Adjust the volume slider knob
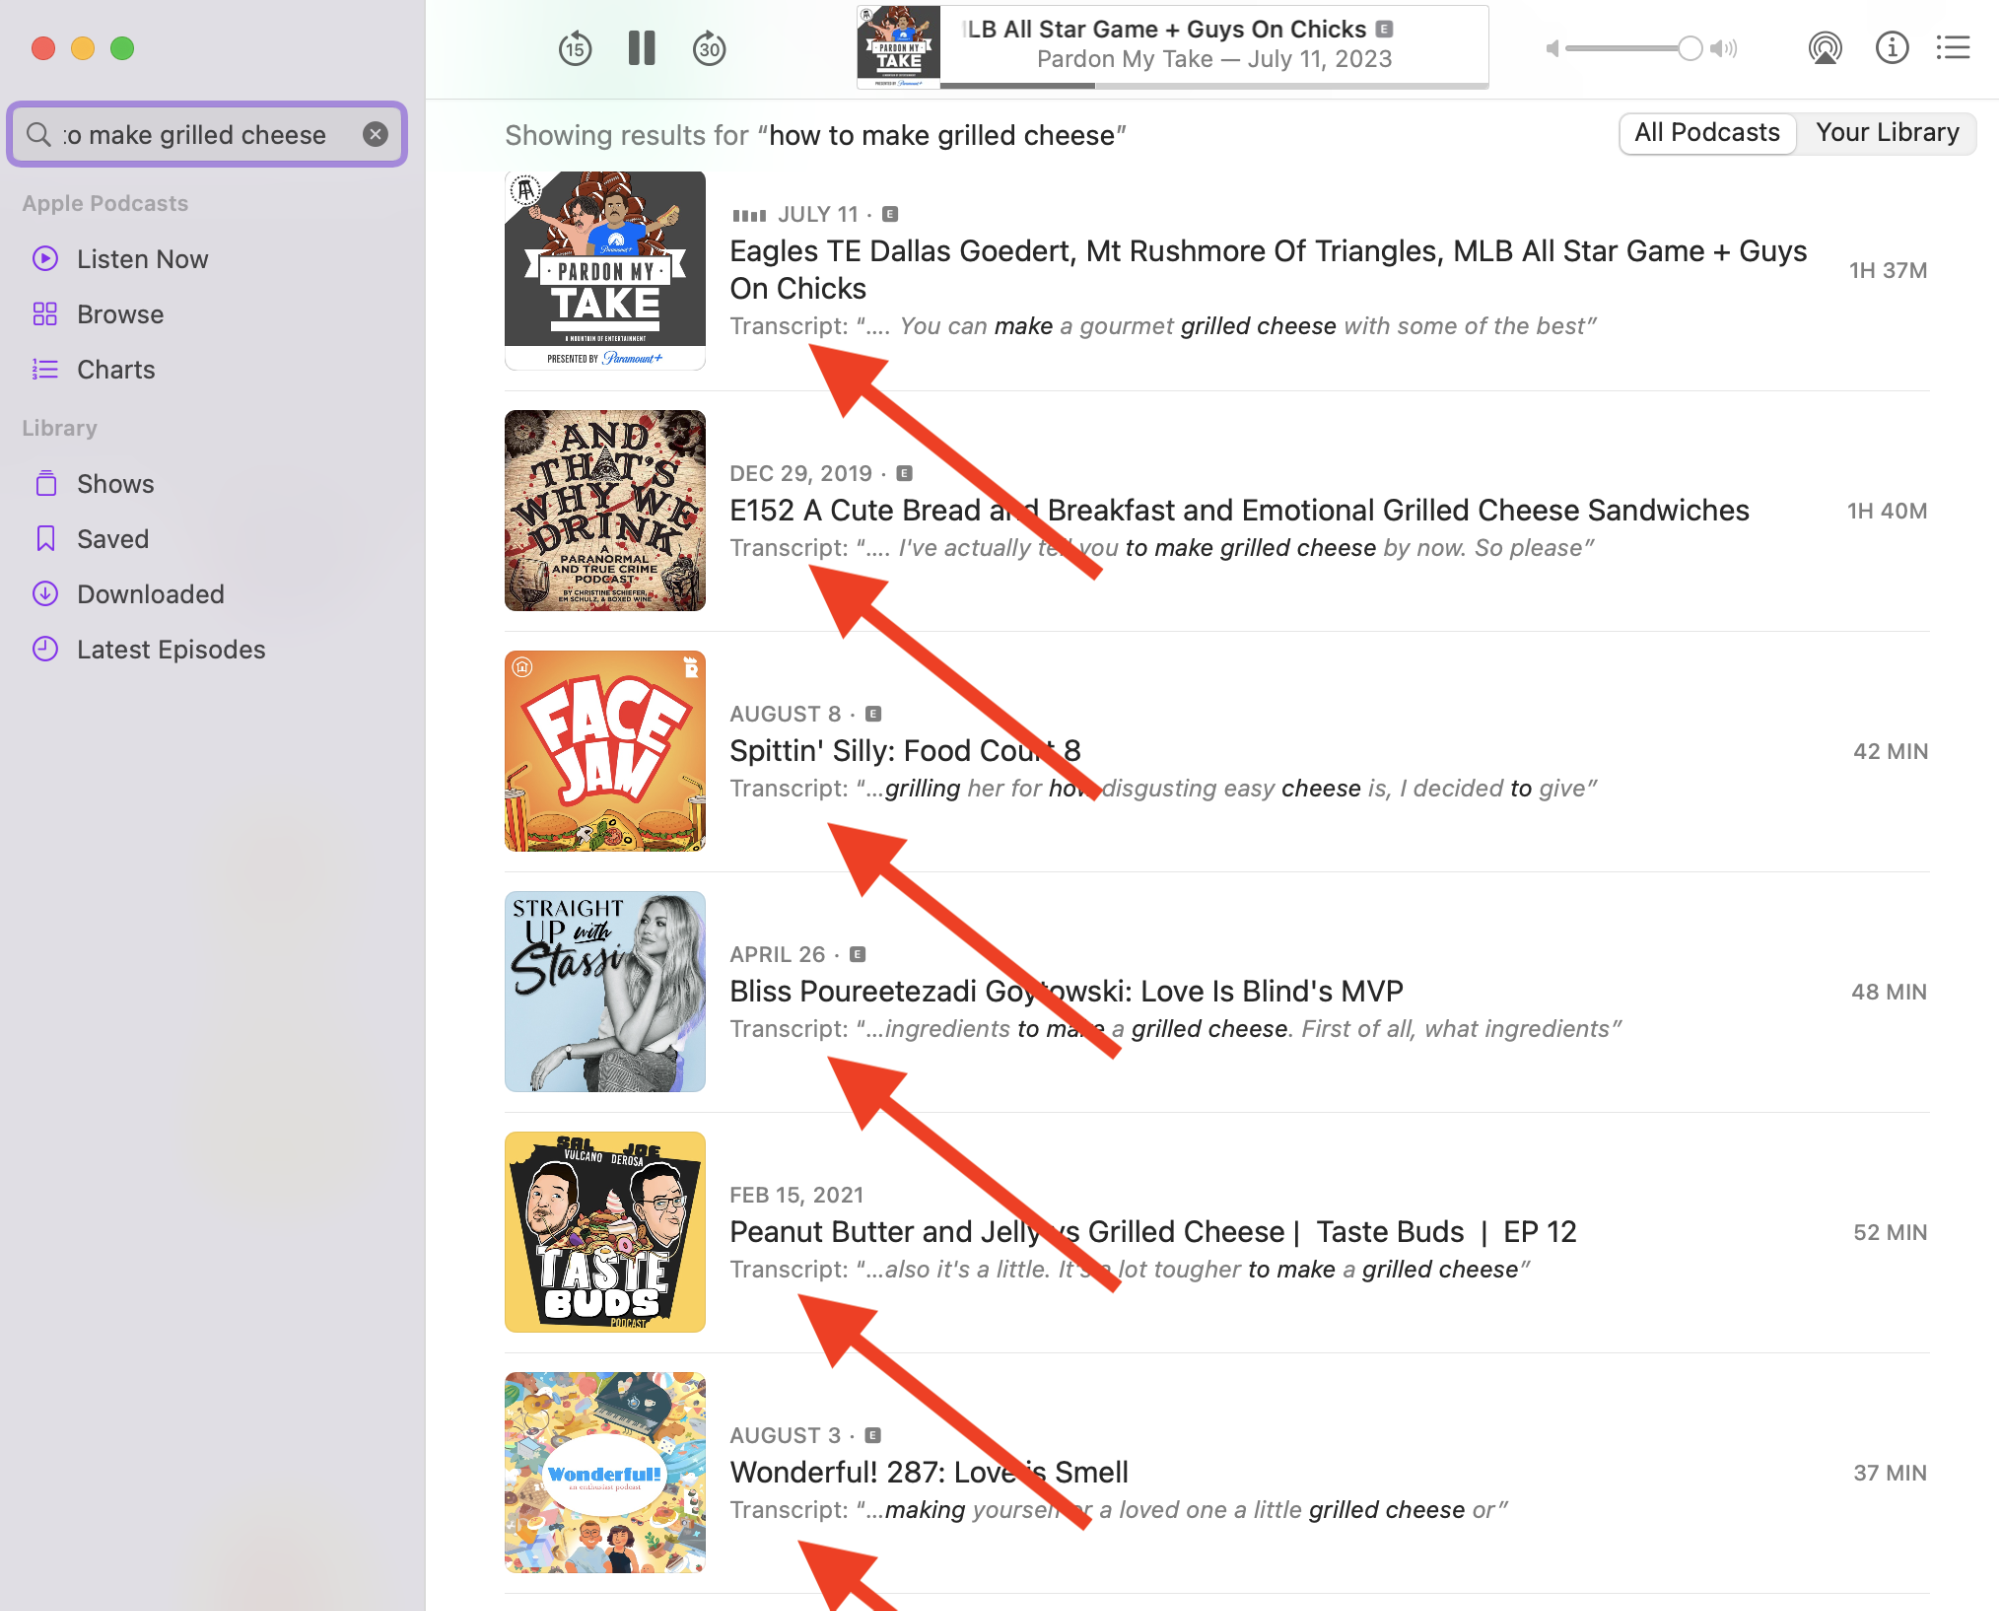The image size is (1999, 1611). (x=1689, y=48)
